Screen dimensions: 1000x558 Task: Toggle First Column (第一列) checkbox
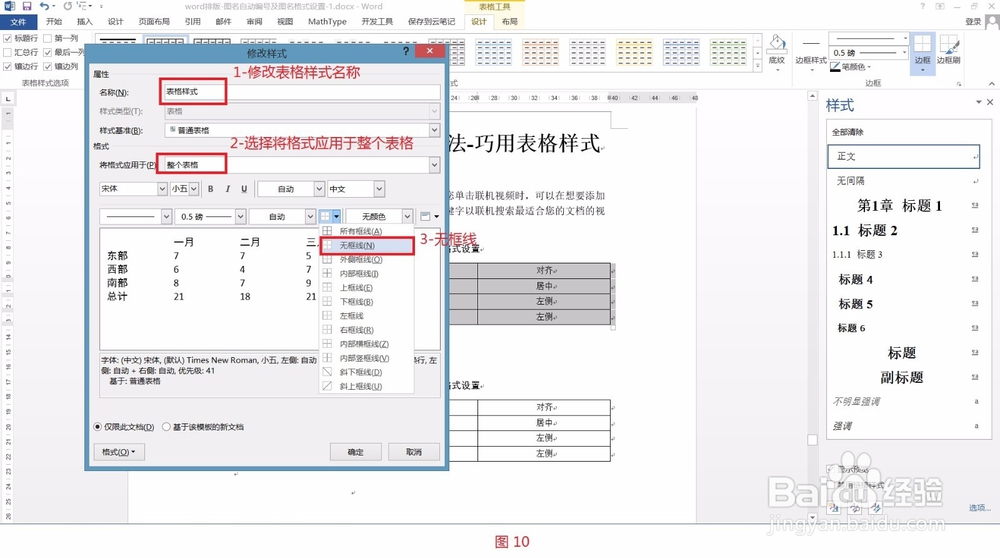coord(47,38)
